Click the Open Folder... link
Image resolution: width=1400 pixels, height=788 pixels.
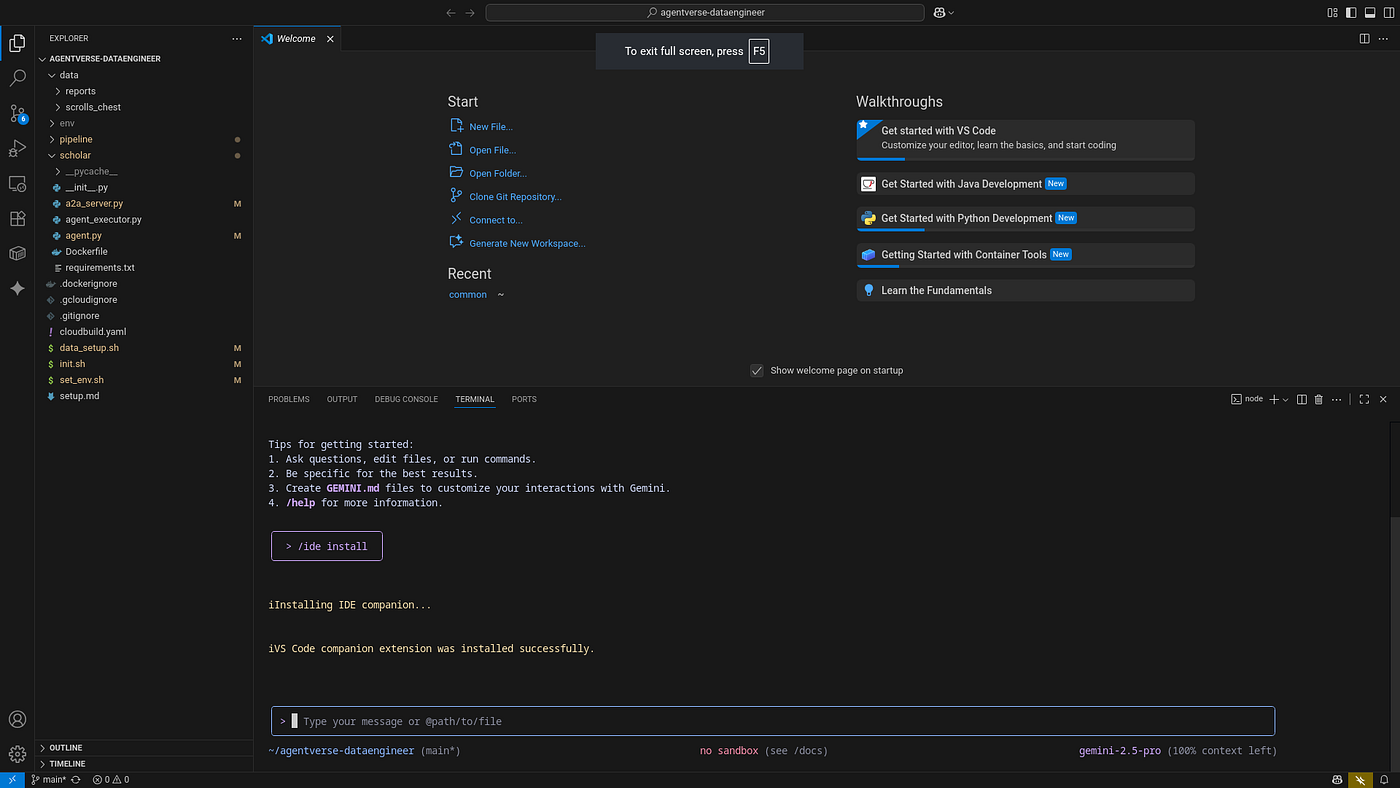498,173
